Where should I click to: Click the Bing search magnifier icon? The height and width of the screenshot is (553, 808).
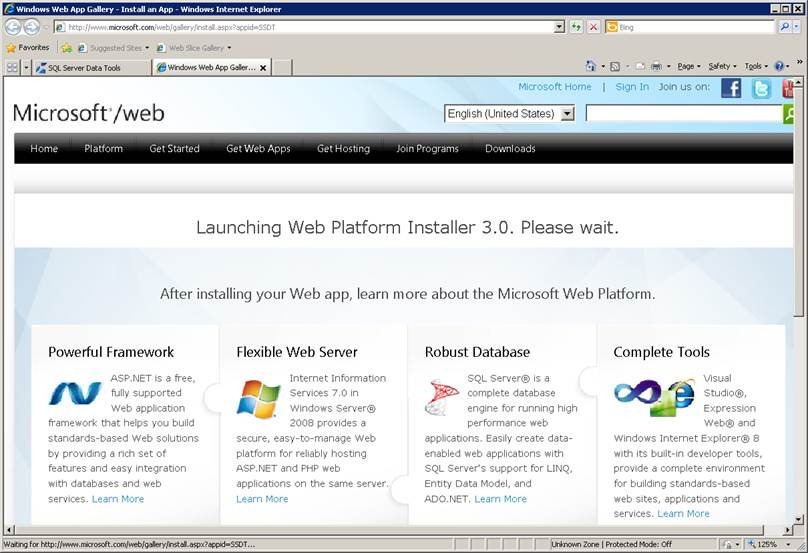click(x=784, y=26)
